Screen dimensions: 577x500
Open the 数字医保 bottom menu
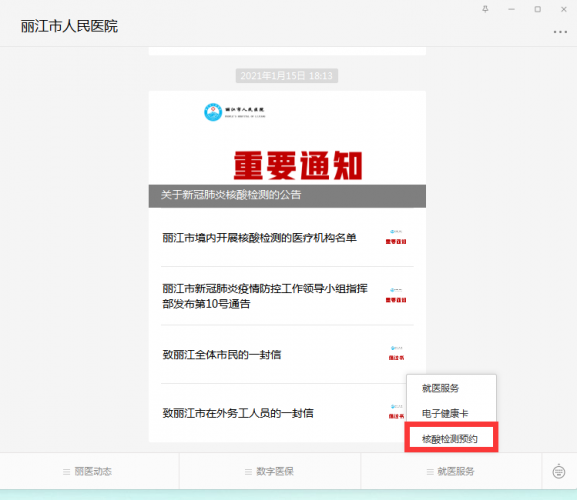(x=269, y=471)
